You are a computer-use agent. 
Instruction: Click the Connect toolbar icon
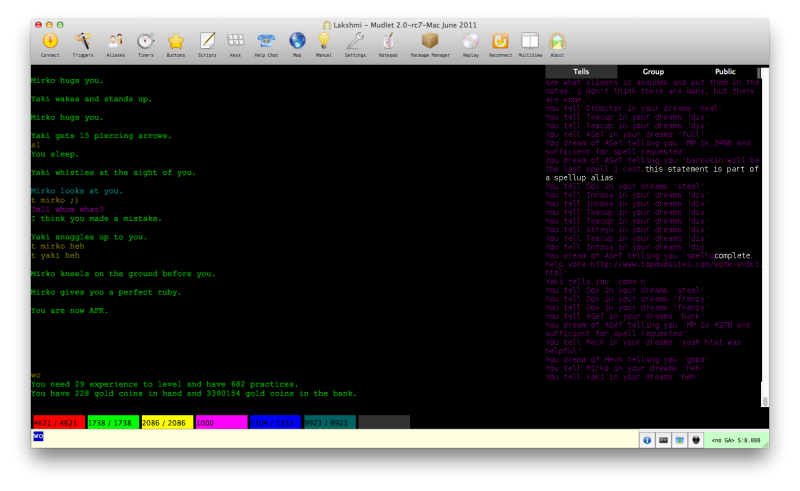(x=50, y=42)
